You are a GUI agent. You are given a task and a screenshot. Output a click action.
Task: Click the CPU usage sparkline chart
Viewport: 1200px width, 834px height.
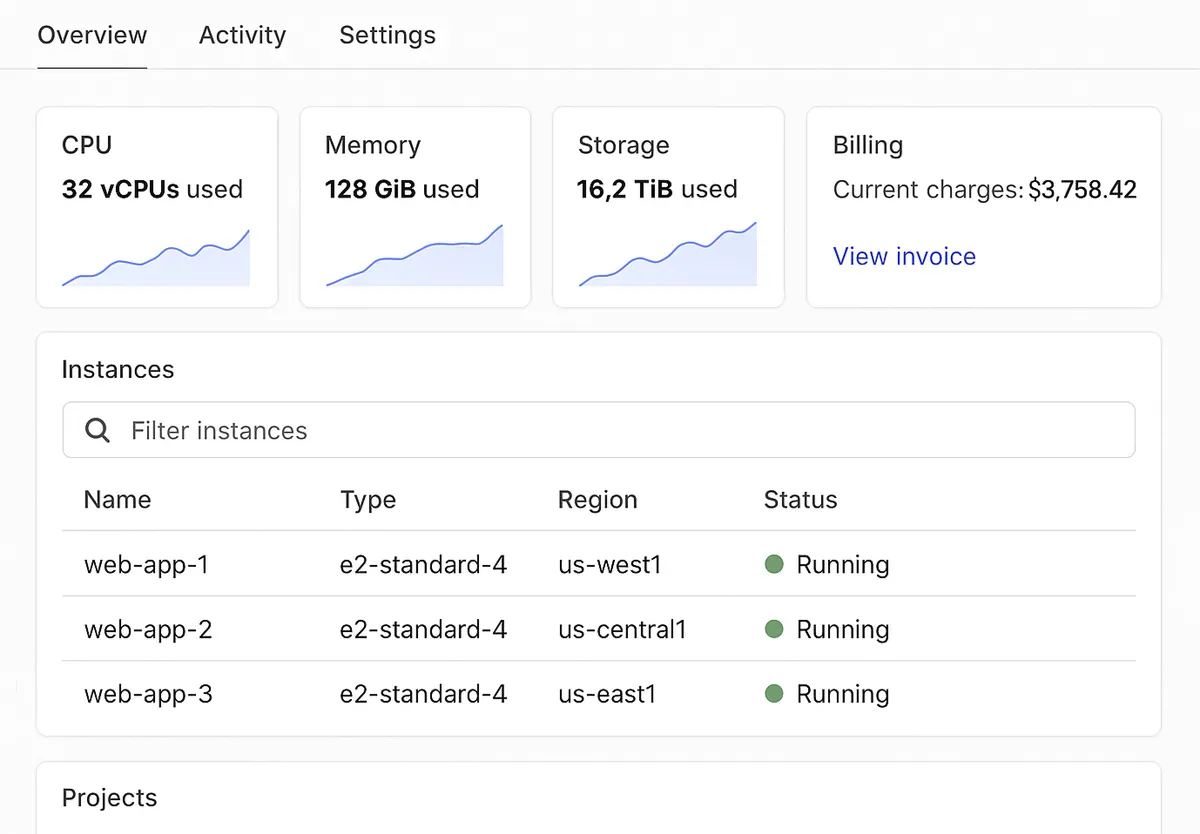tap(155, 258)
